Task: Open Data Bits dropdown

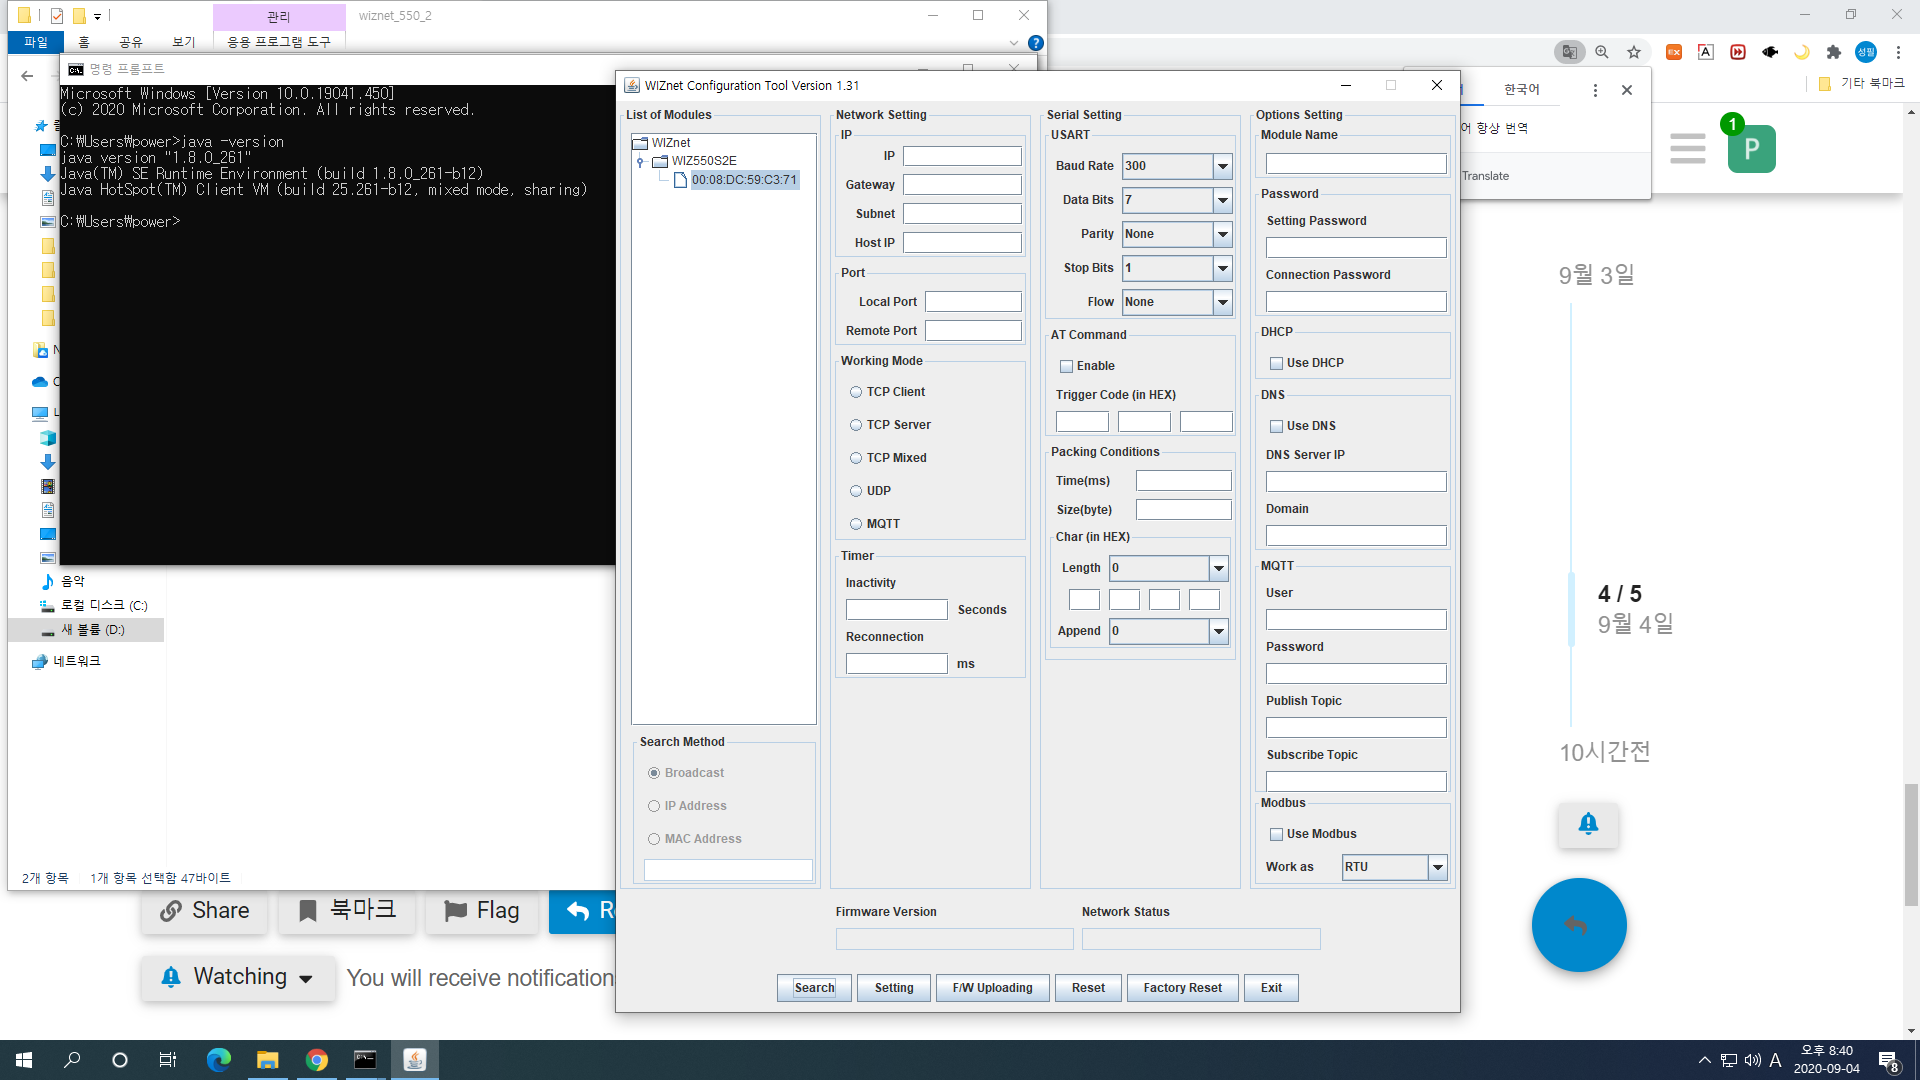Action: click(x=1222, y=200)
